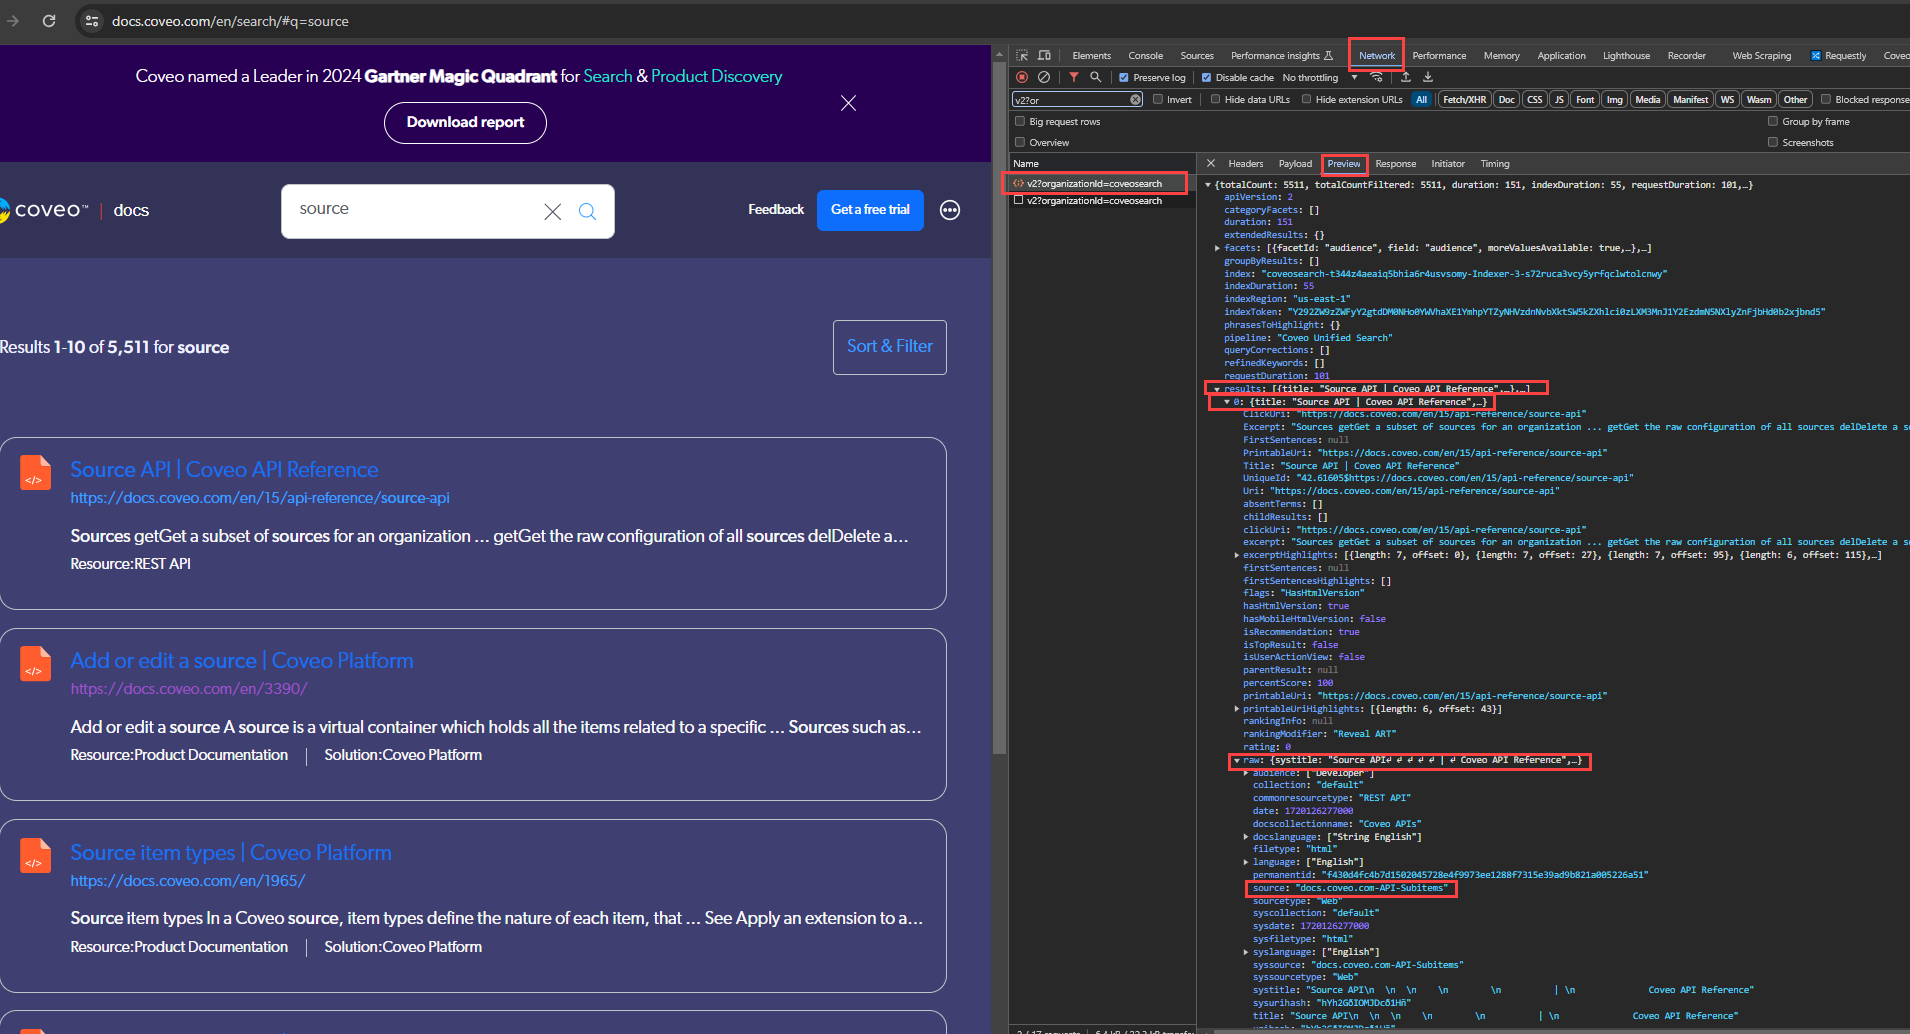Clear the docs search box
Image resolution: width=1910 pixels, height=1034 pixels.
pos(553,211)
